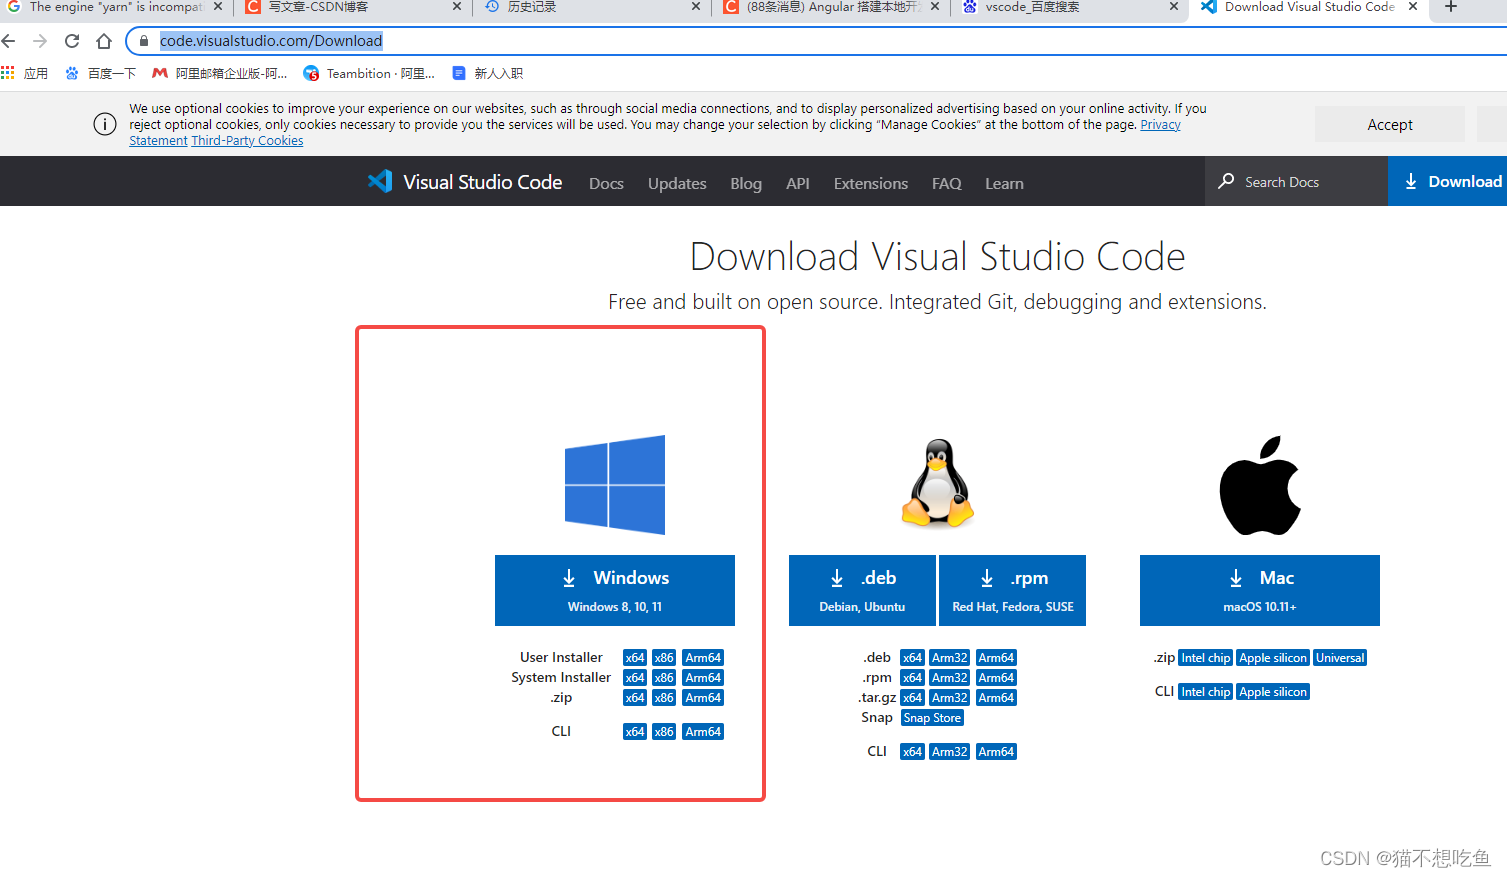The height and width of the screenshot is (877, 1507).
Task: Open the Teambition bookmark
Action: point(369,73)
